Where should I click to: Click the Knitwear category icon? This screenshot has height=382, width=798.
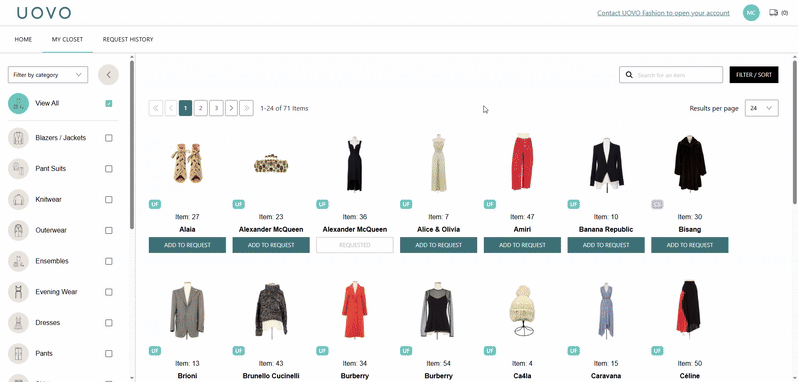click(x=18, y=199)
